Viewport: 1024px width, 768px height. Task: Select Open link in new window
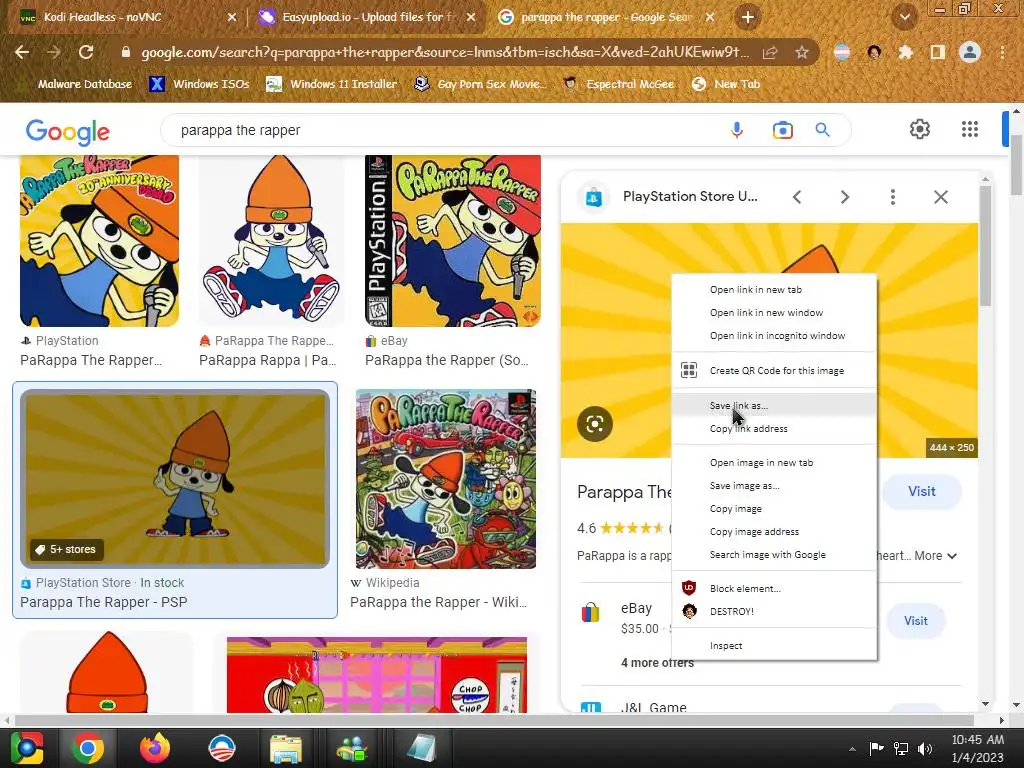click(775, 313)
